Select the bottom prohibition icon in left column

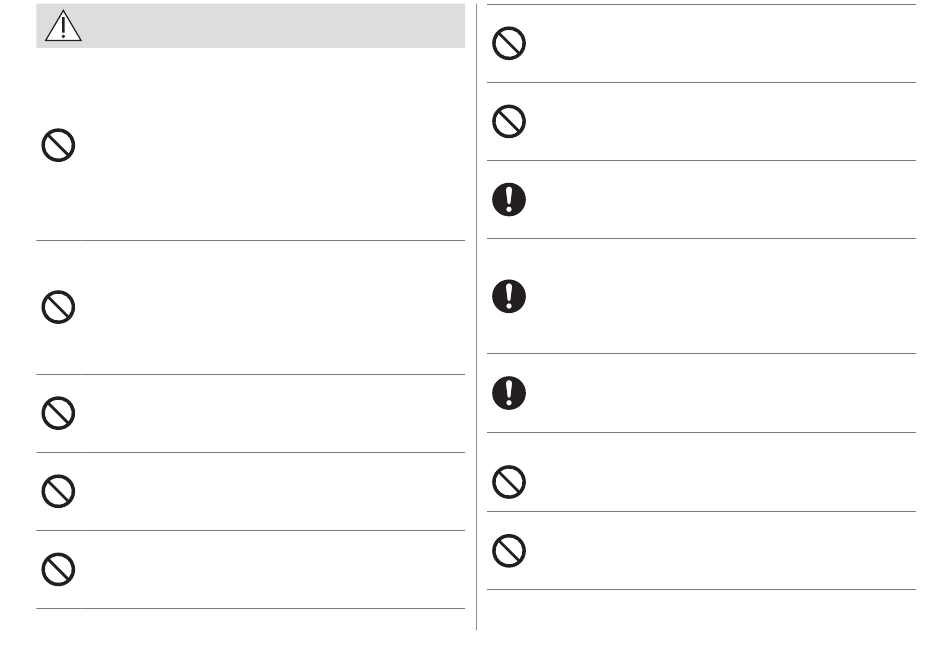(x=58, y=569)
